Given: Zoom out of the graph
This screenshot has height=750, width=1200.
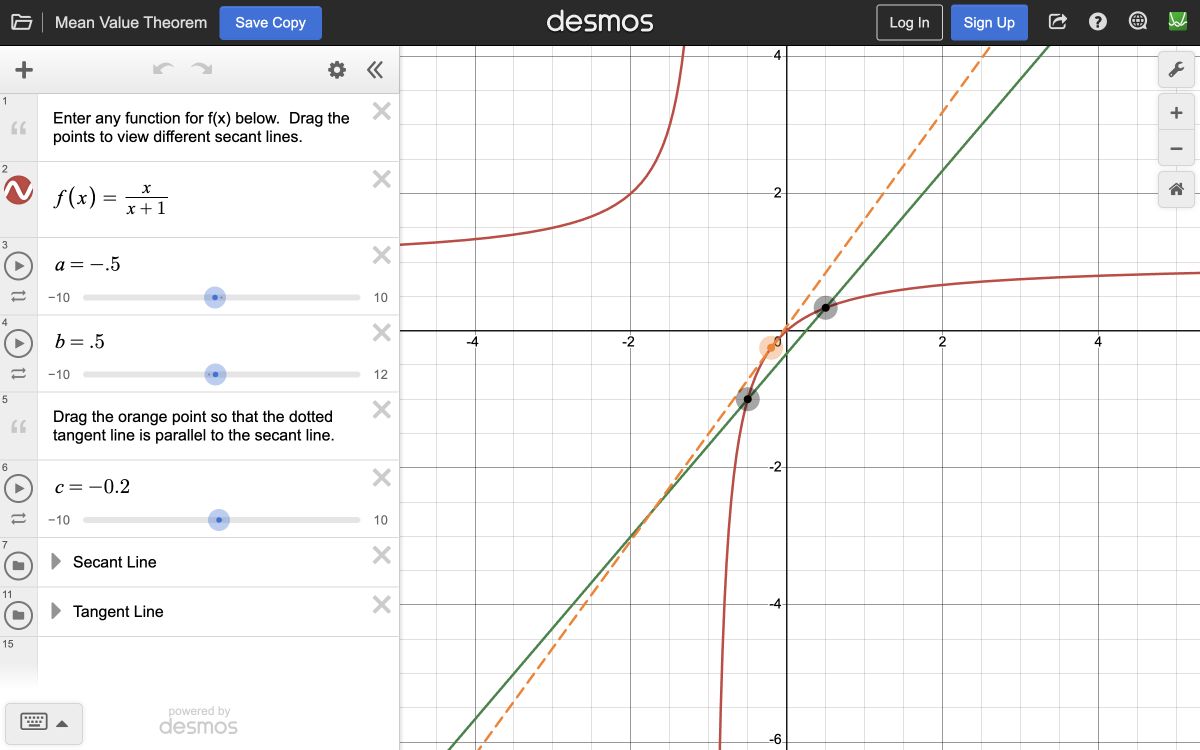Looking at the screenshot, I should pos(1176,149).
